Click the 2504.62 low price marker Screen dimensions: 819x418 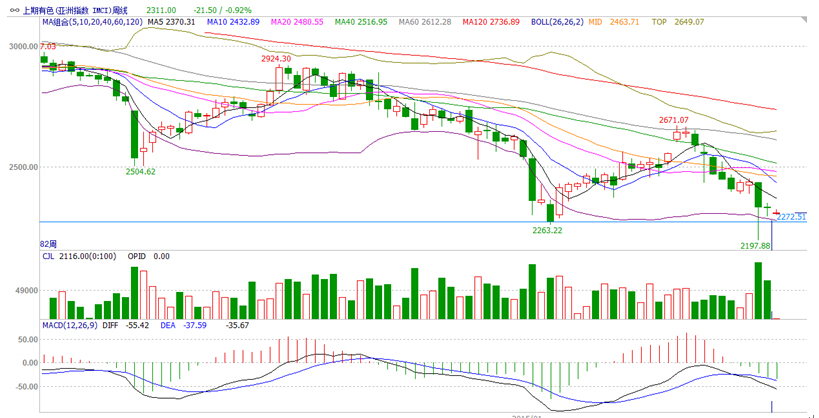click(140, 171)
